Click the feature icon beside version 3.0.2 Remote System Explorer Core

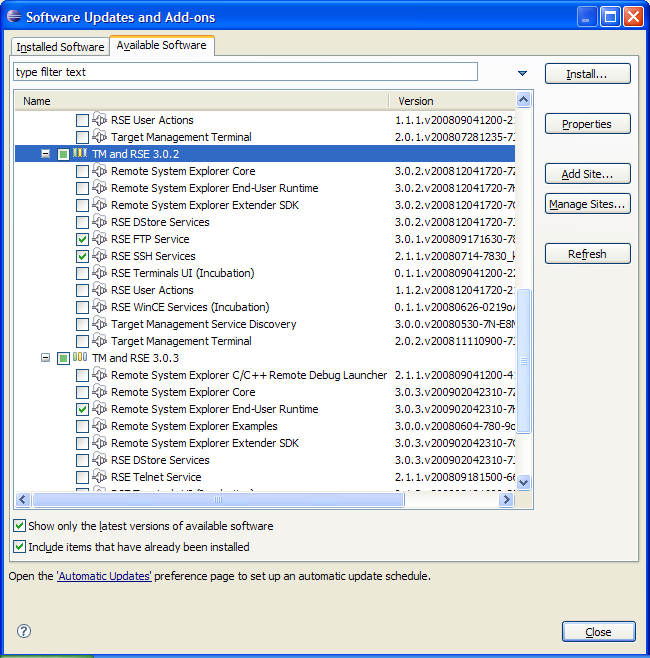(99, 171)
